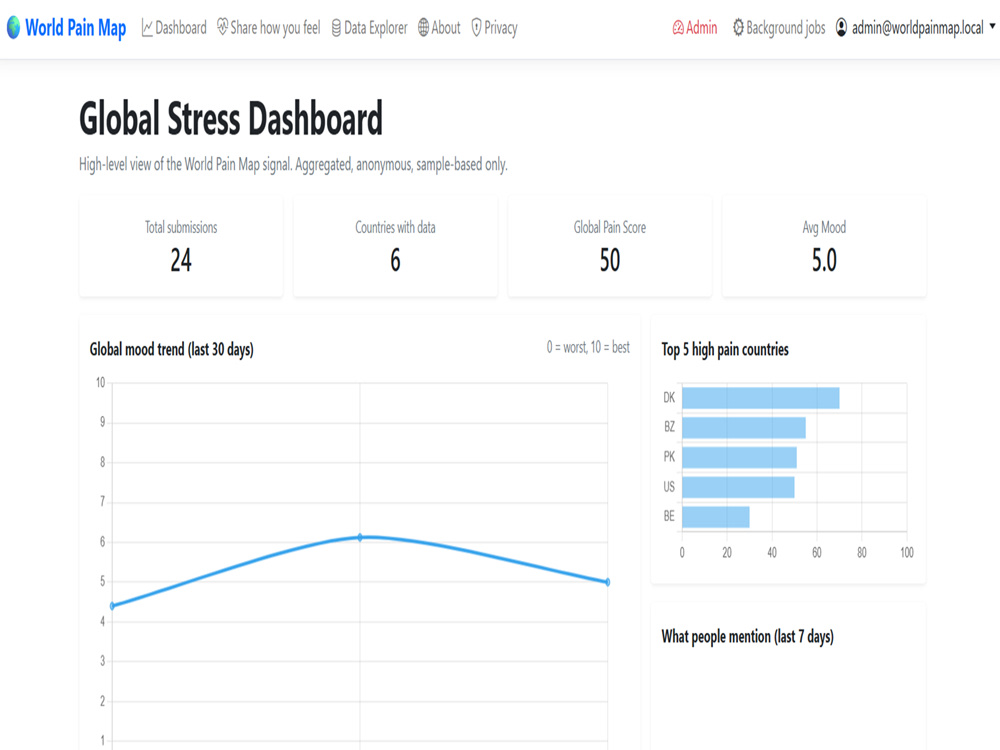
Task: Click the What people mention (last 7 days) title
Action: click(747, 636)
